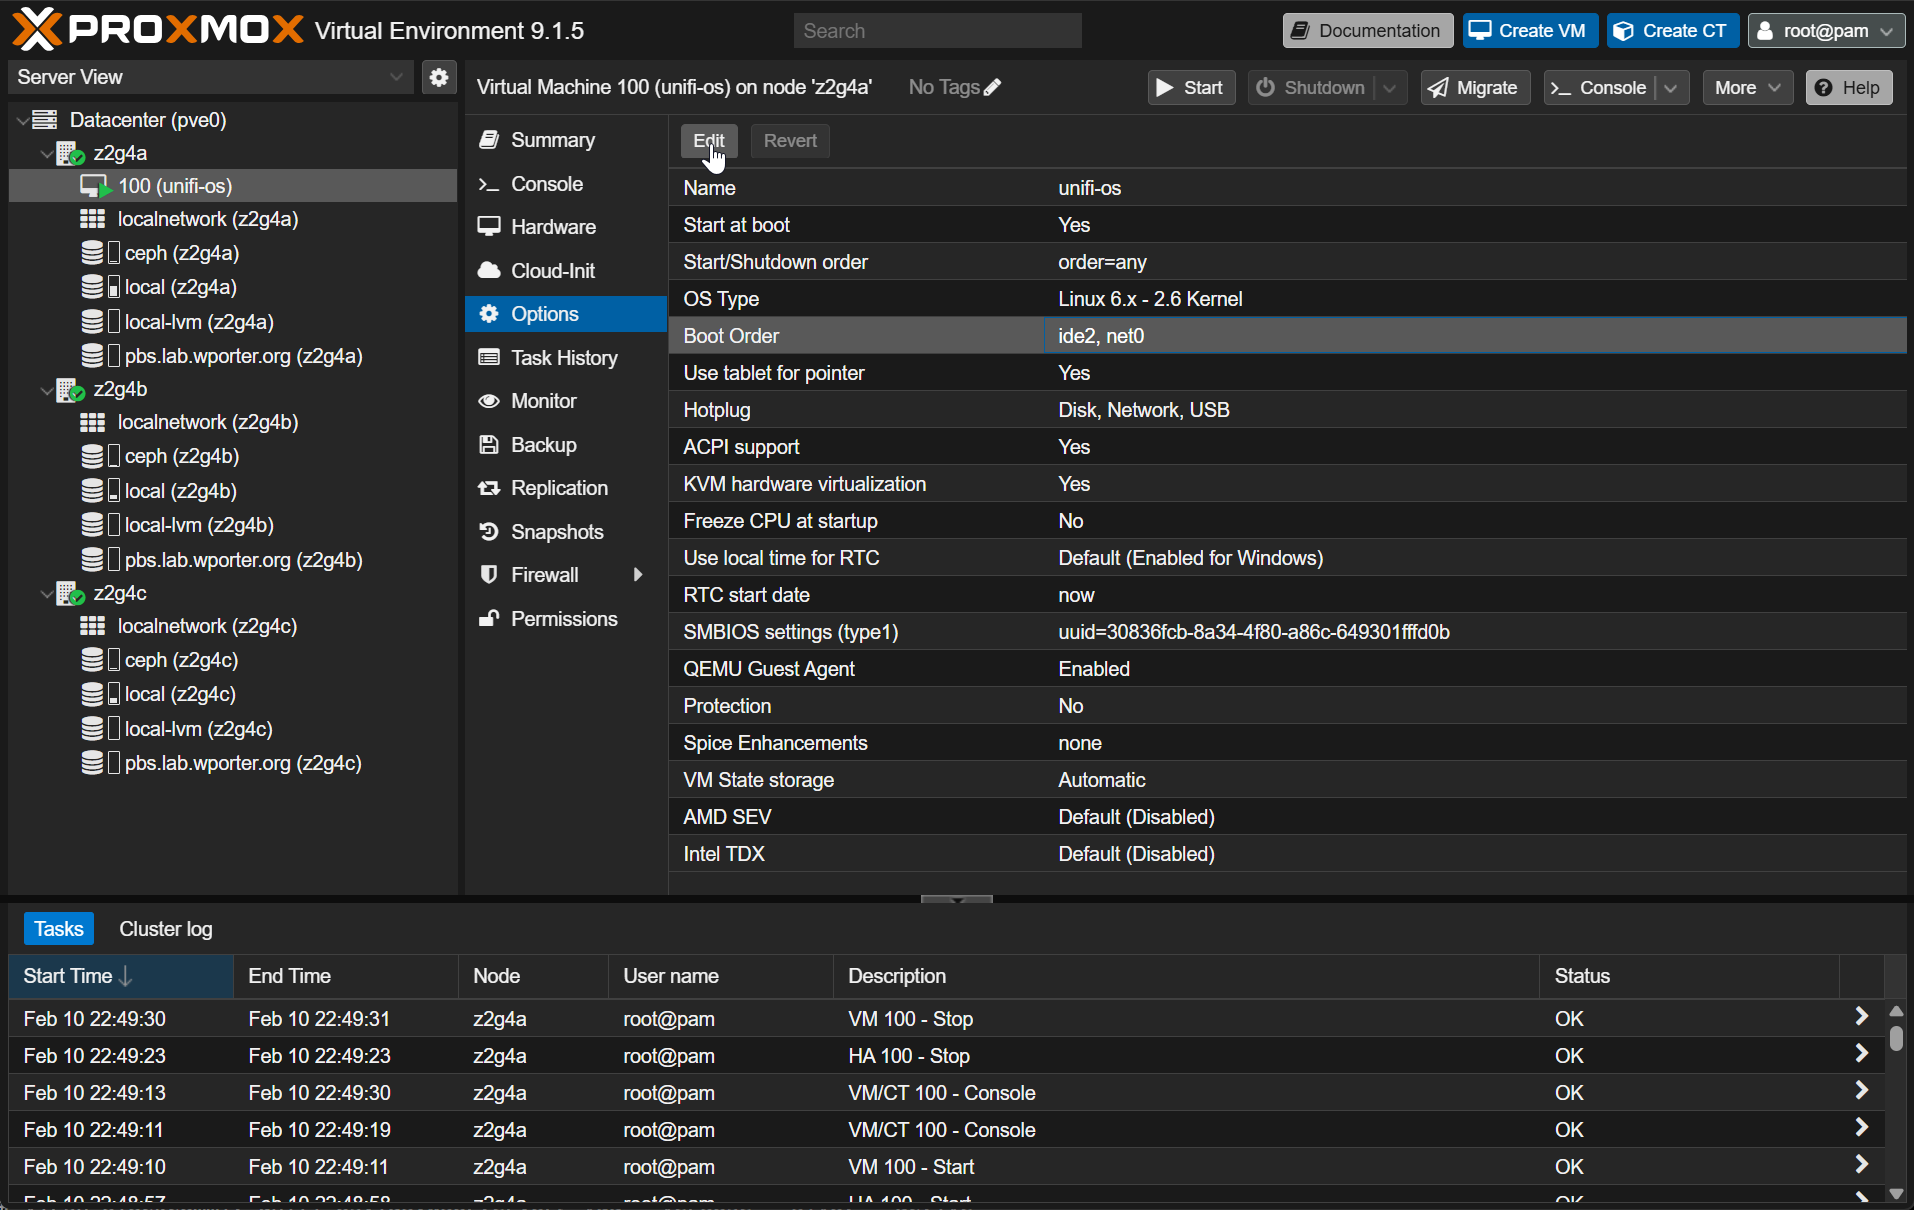Viewport: 1914px width, 1210px height.
Task: Open the Replication panel
Action: pyautogui.click(x=558, y=488)
